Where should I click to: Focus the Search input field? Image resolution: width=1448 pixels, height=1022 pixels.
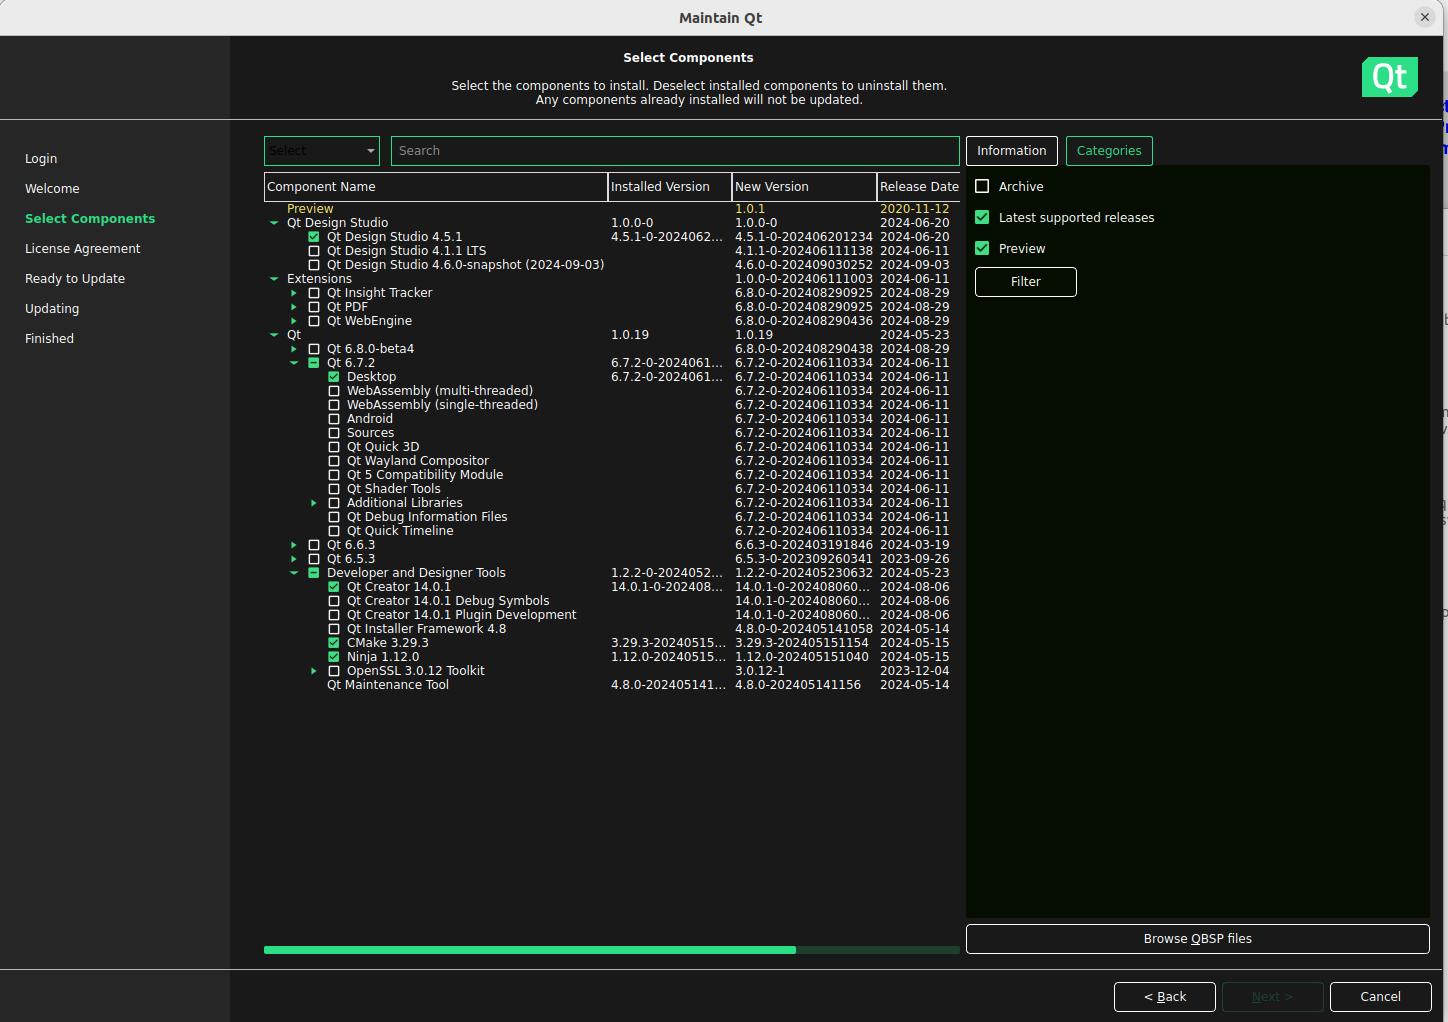(x=675, y=151)
